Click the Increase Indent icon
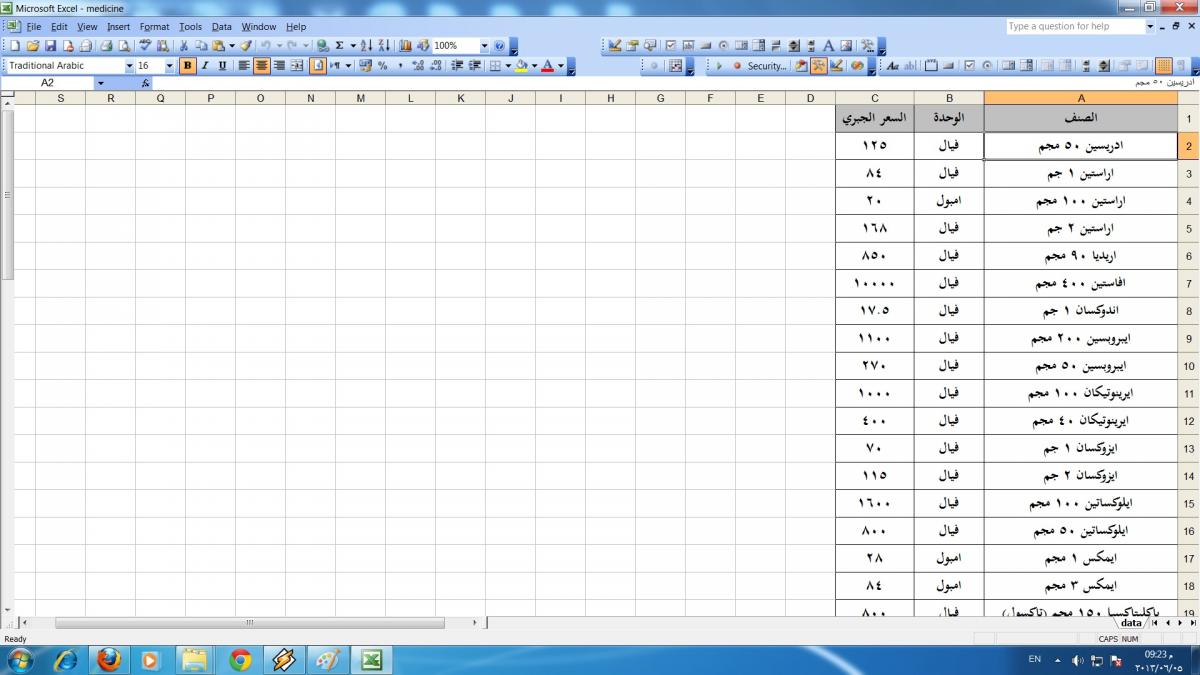The image size is (1200, 675). point(475,66)
